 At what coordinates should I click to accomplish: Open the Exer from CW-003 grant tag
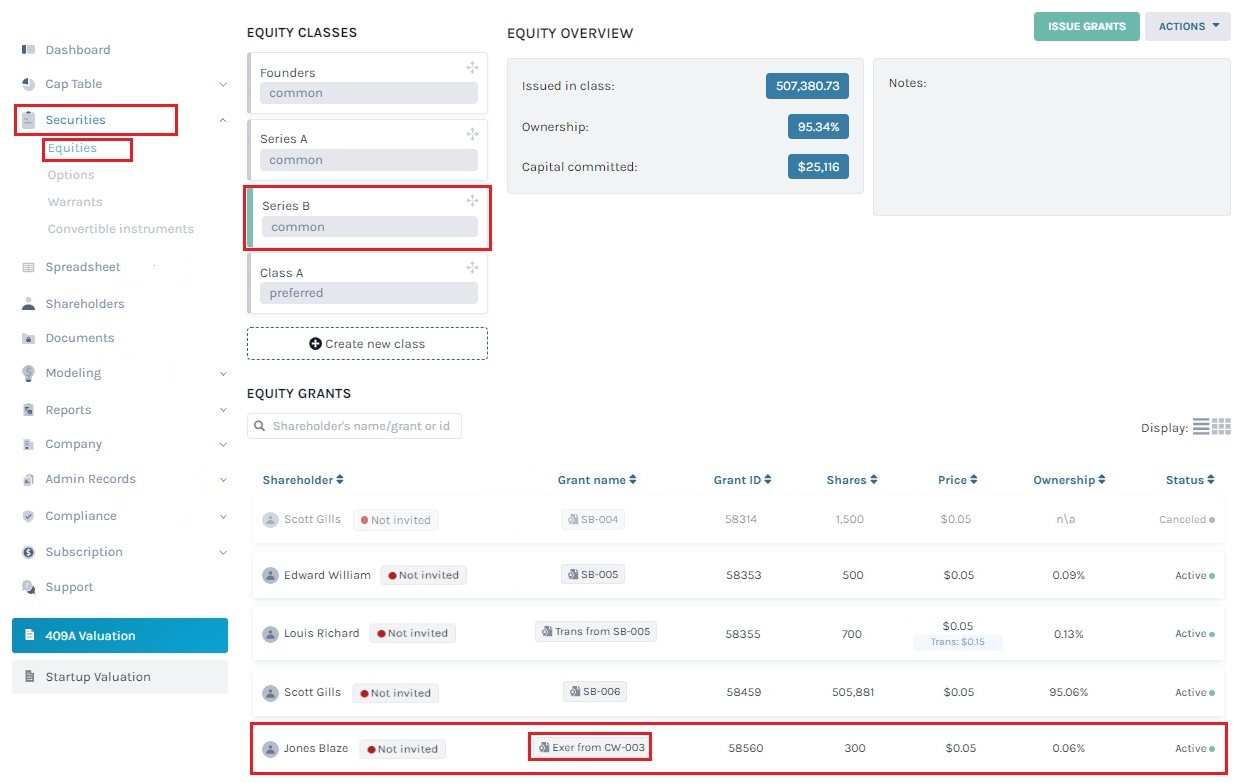point(590,747)
